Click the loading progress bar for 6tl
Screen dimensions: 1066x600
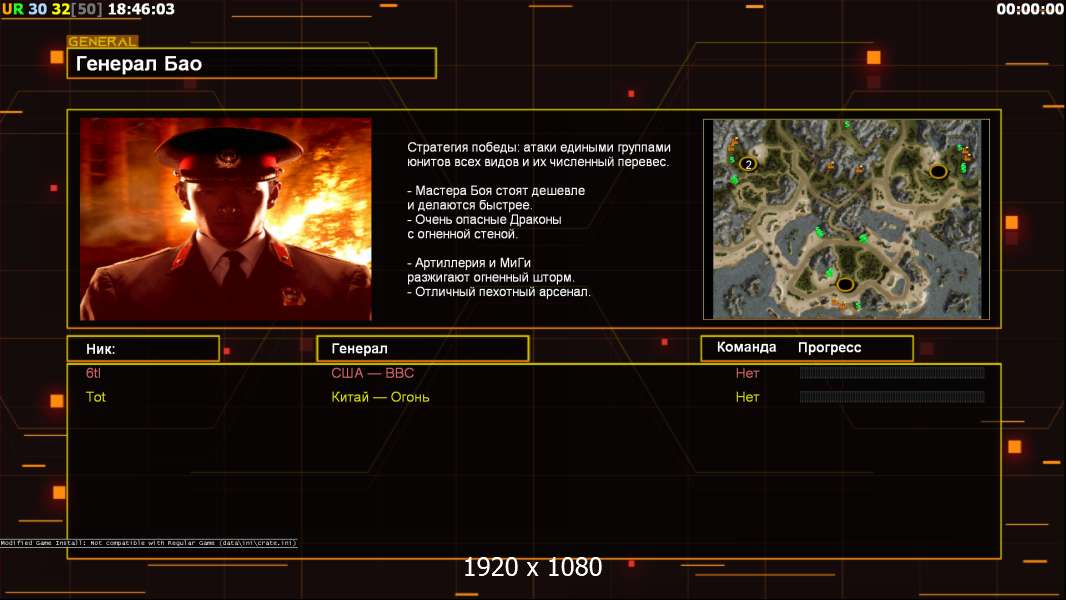pyautogui.click(x=892, y=372)
